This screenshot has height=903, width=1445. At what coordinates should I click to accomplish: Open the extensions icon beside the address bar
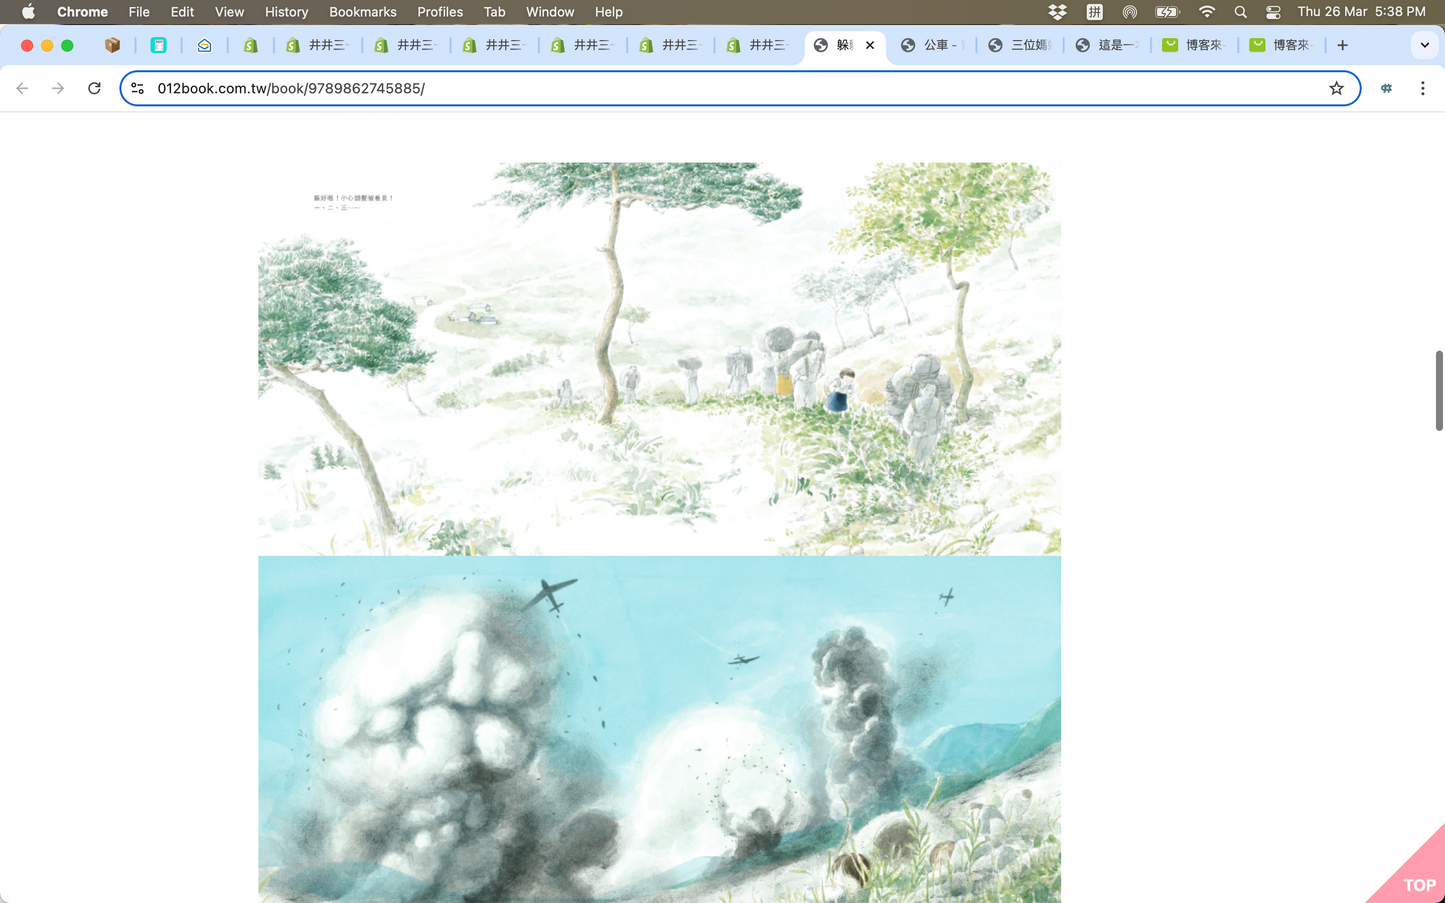click(1386, 88)
